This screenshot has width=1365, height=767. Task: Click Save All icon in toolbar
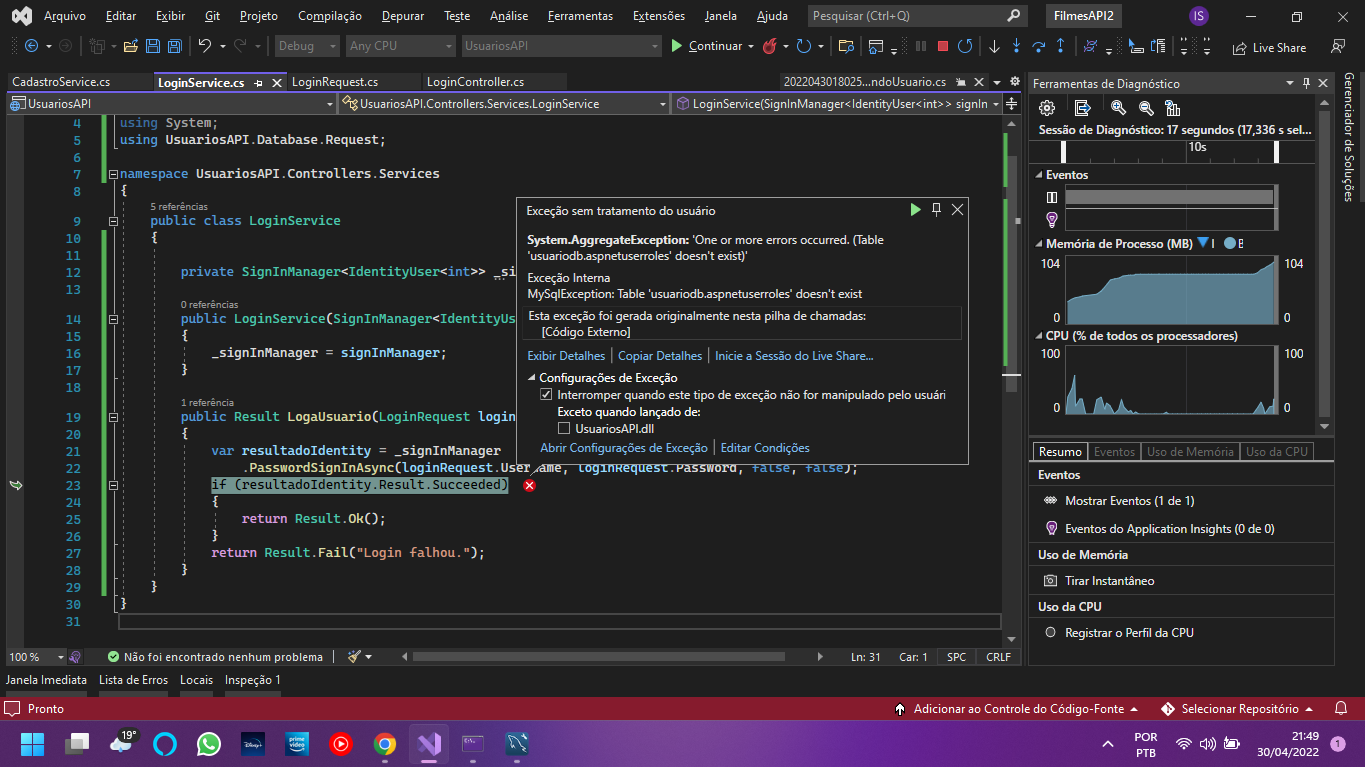pos(174,46)
